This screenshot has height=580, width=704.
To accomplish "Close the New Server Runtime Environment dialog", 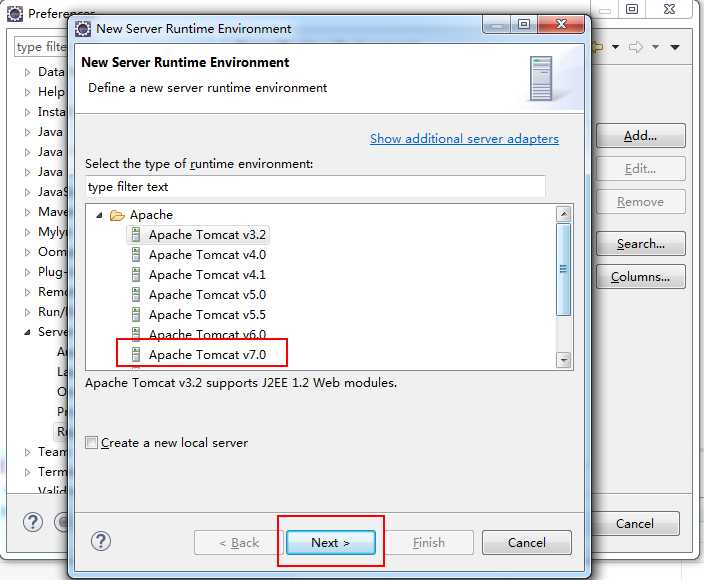I will click(x=561, y=24).
